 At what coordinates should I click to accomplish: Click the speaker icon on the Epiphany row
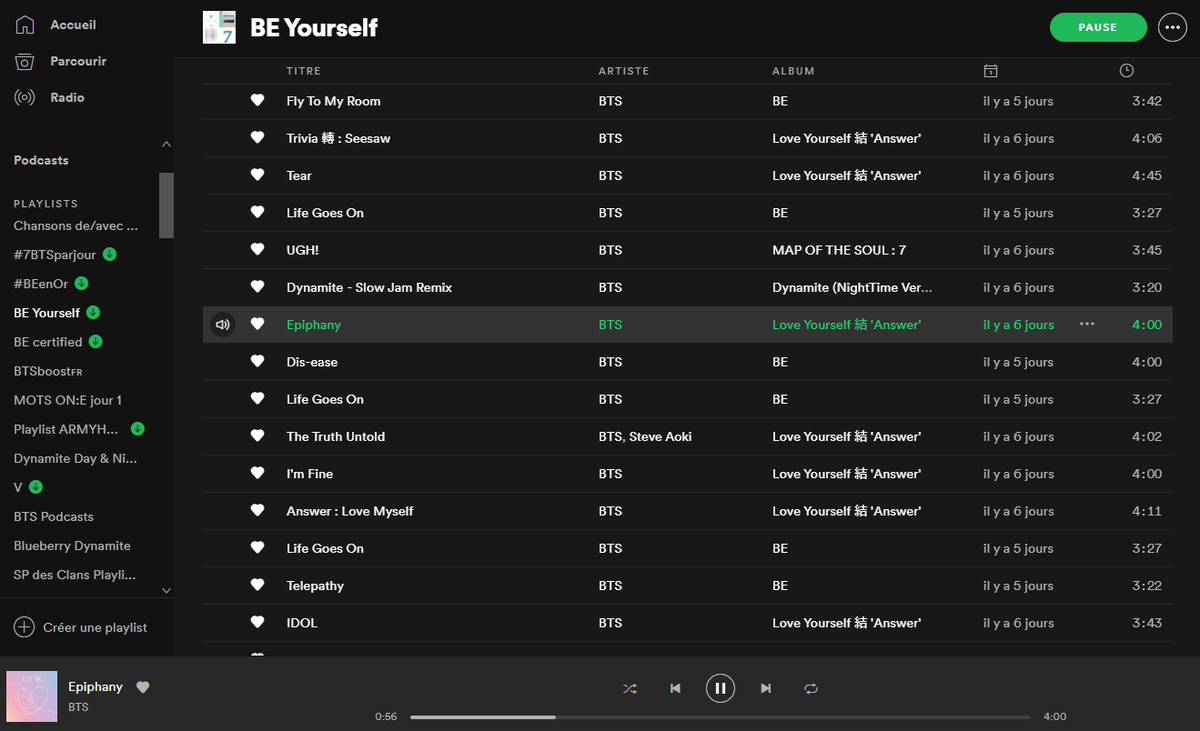pos(222,325)
